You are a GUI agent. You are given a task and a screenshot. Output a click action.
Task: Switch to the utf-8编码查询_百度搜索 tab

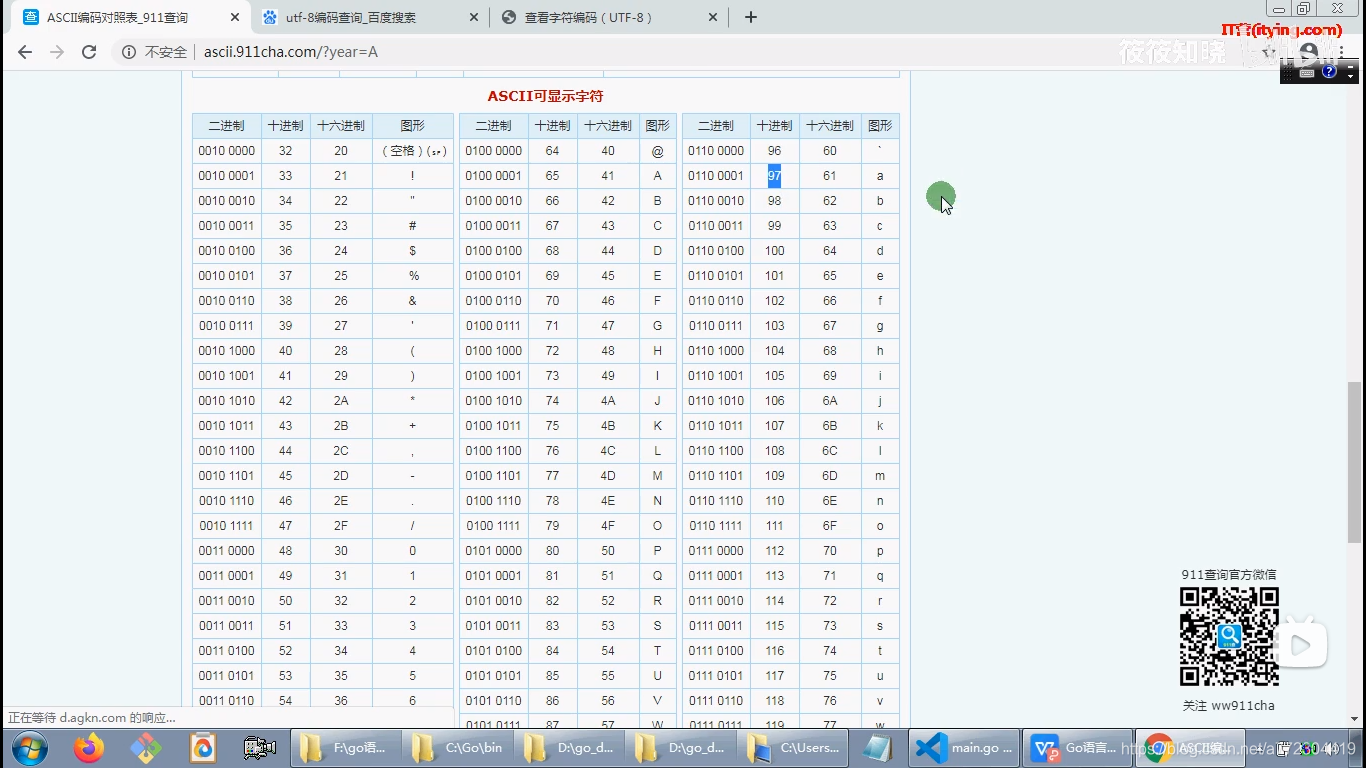370,17
